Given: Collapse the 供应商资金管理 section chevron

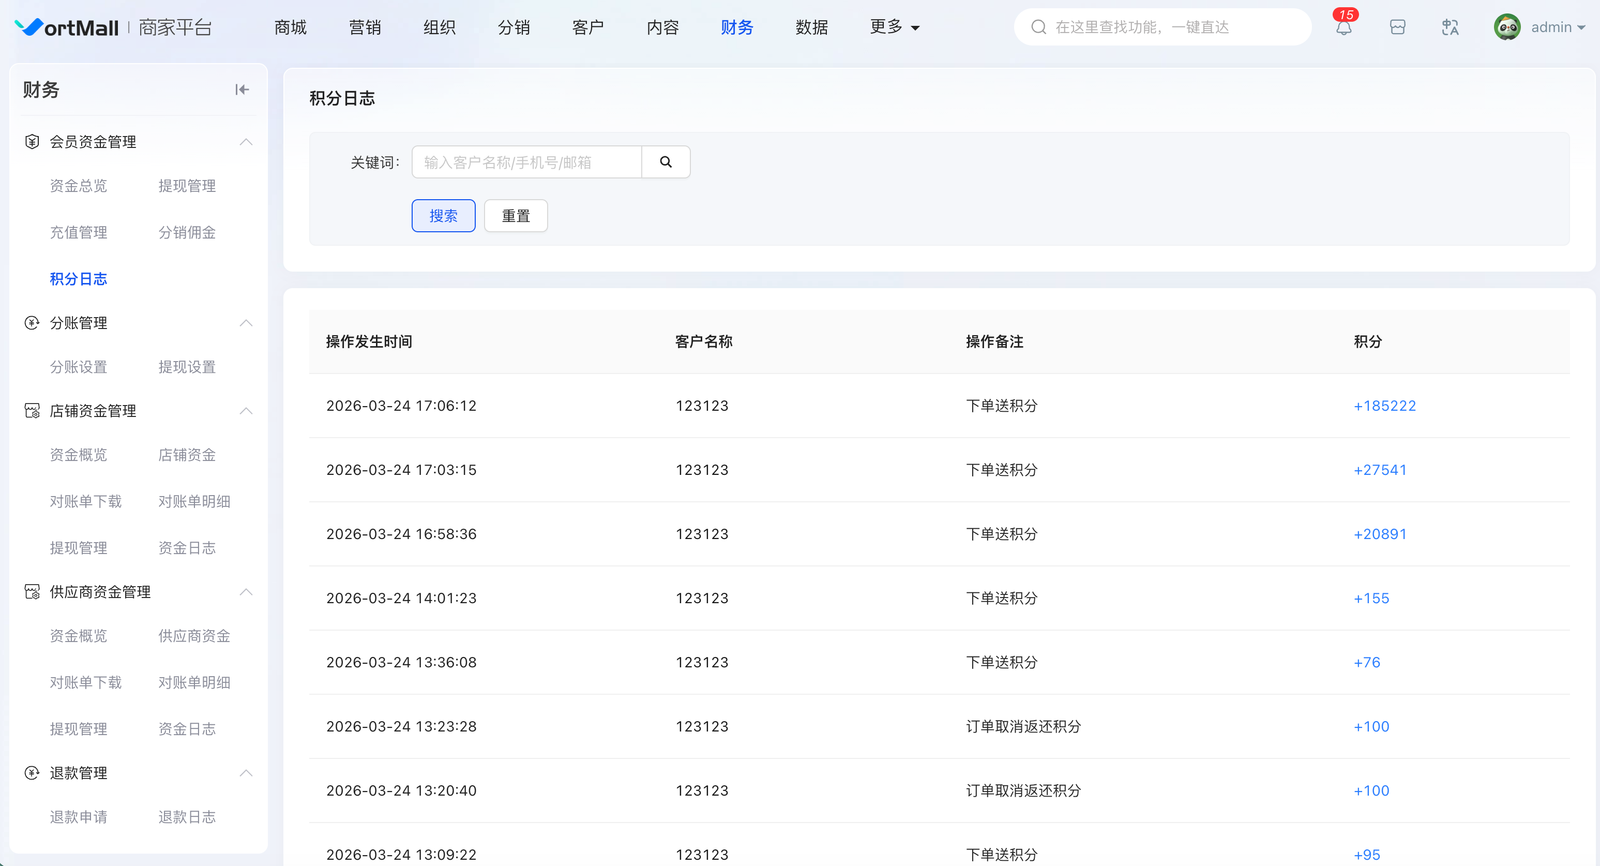Looking at the screenshot, I should click(246, 592).
